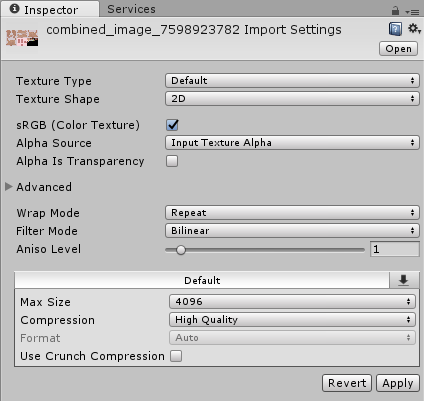Click the import settings title text
Viewport: 424px width, 401px height.
pos(194,30)
